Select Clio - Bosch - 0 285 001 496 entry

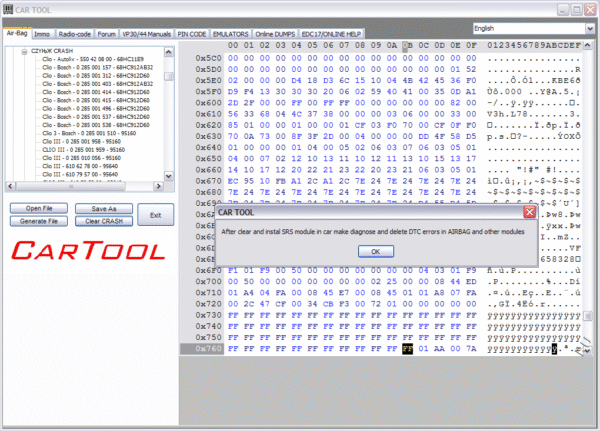(96, 109)
